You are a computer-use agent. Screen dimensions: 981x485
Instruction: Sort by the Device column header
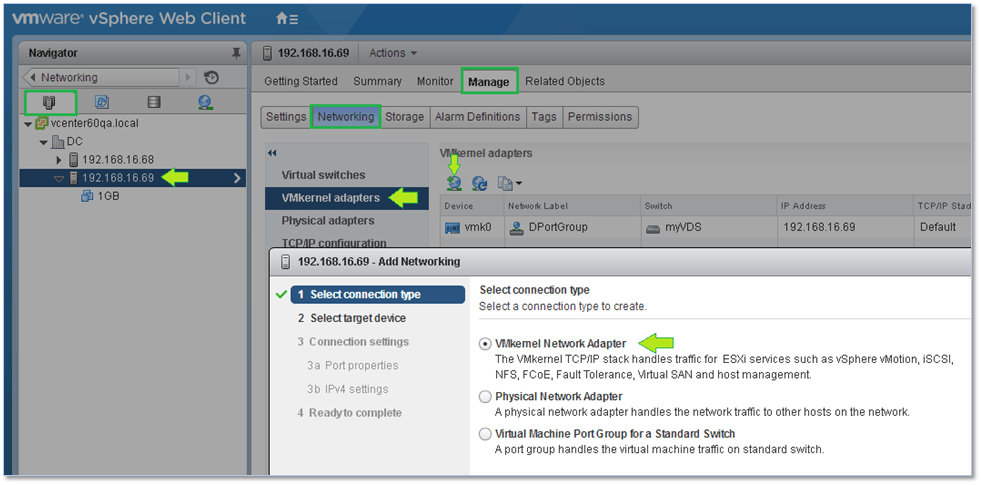(472, 206)
